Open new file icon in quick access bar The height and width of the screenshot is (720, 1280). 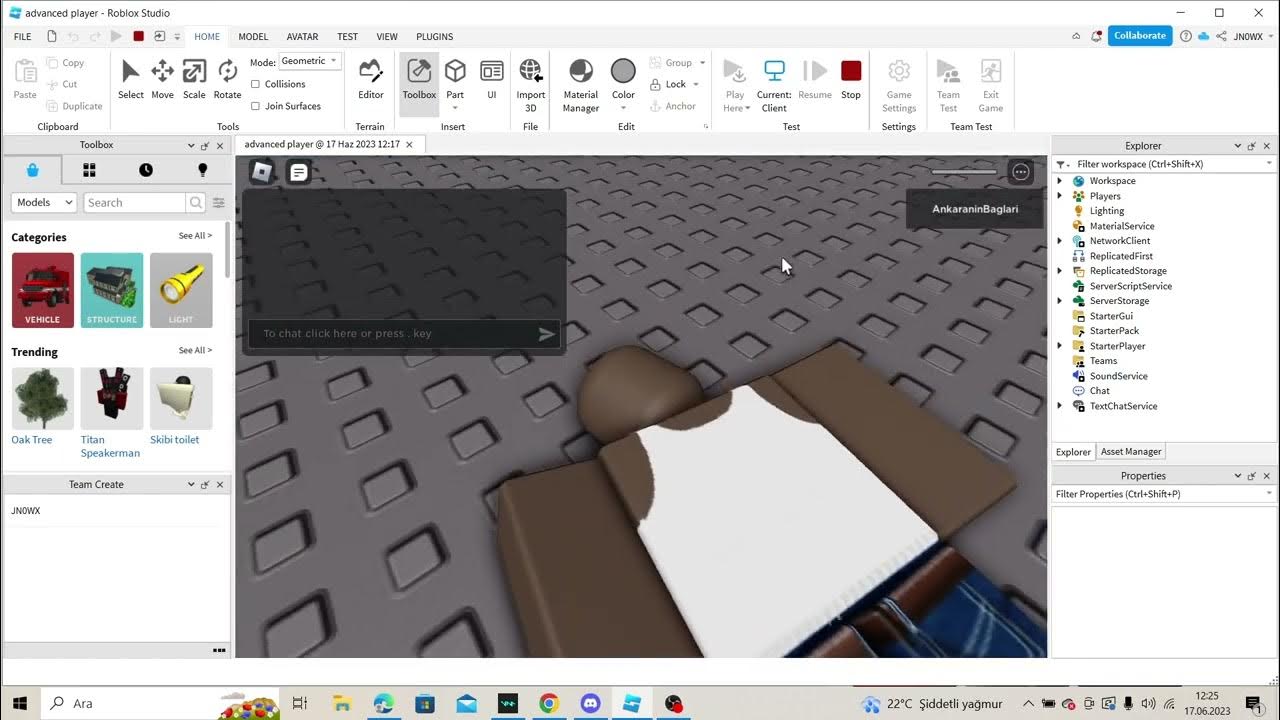52,36
